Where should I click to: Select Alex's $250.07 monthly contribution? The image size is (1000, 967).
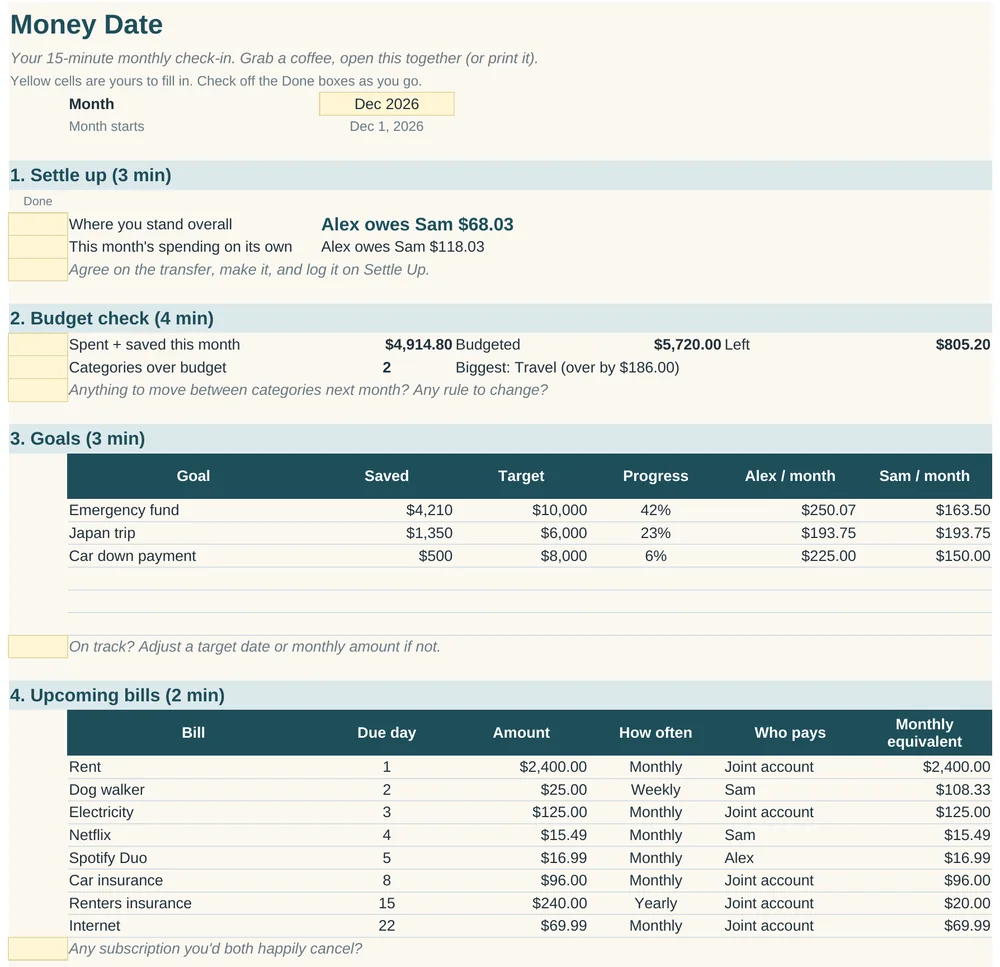[x=828, y=510]
